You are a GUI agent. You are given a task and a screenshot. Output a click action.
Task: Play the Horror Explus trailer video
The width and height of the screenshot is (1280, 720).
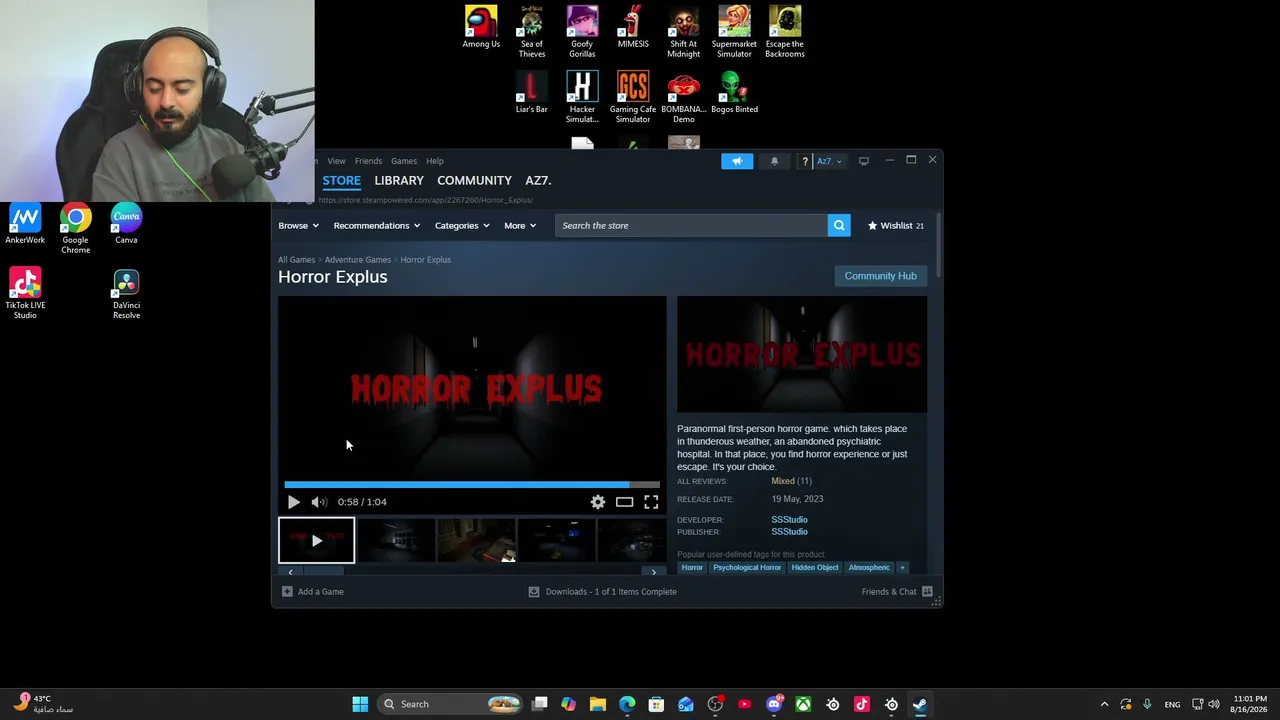click(x=293, y=502)
